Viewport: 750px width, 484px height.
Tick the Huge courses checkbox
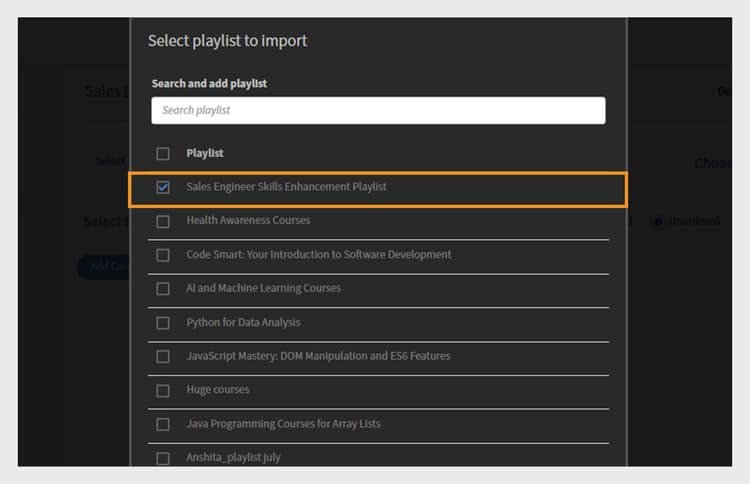click(163, 390)
